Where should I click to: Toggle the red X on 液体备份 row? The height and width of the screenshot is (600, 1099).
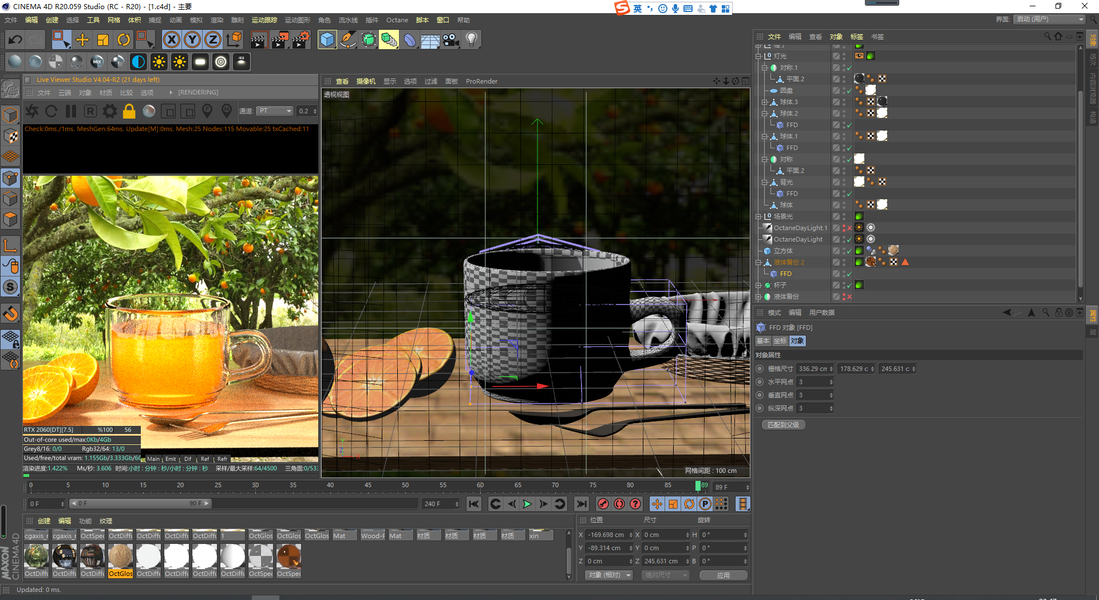[849, 296]
